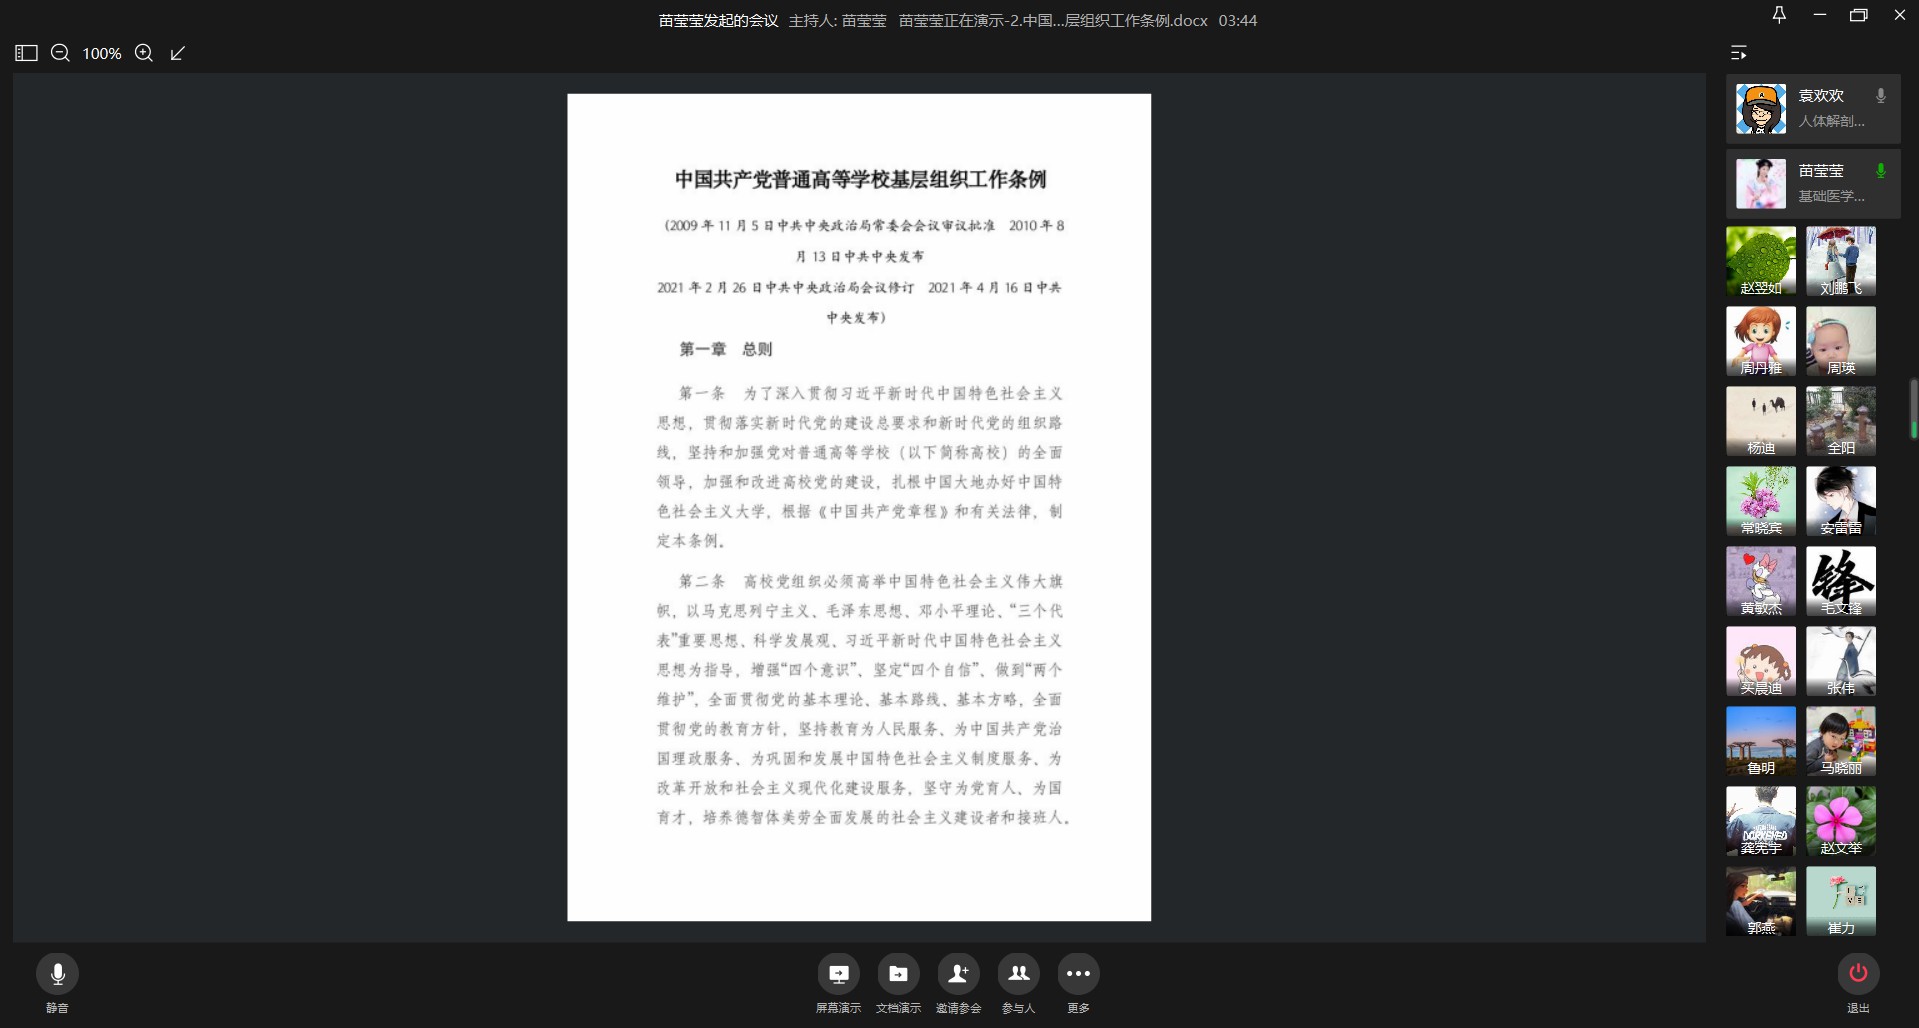Select participant 张伟 thumbnail
The height and width of the screenshot is (1028, 1919).
click(1841, 661)
